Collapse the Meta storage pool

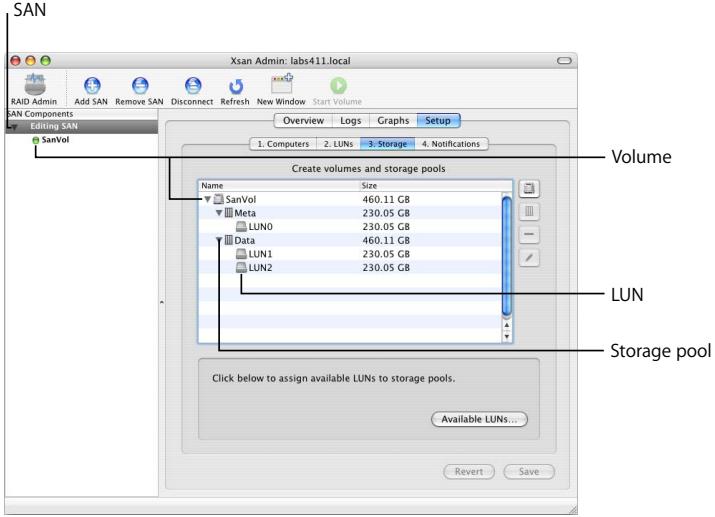coord(219,213)
